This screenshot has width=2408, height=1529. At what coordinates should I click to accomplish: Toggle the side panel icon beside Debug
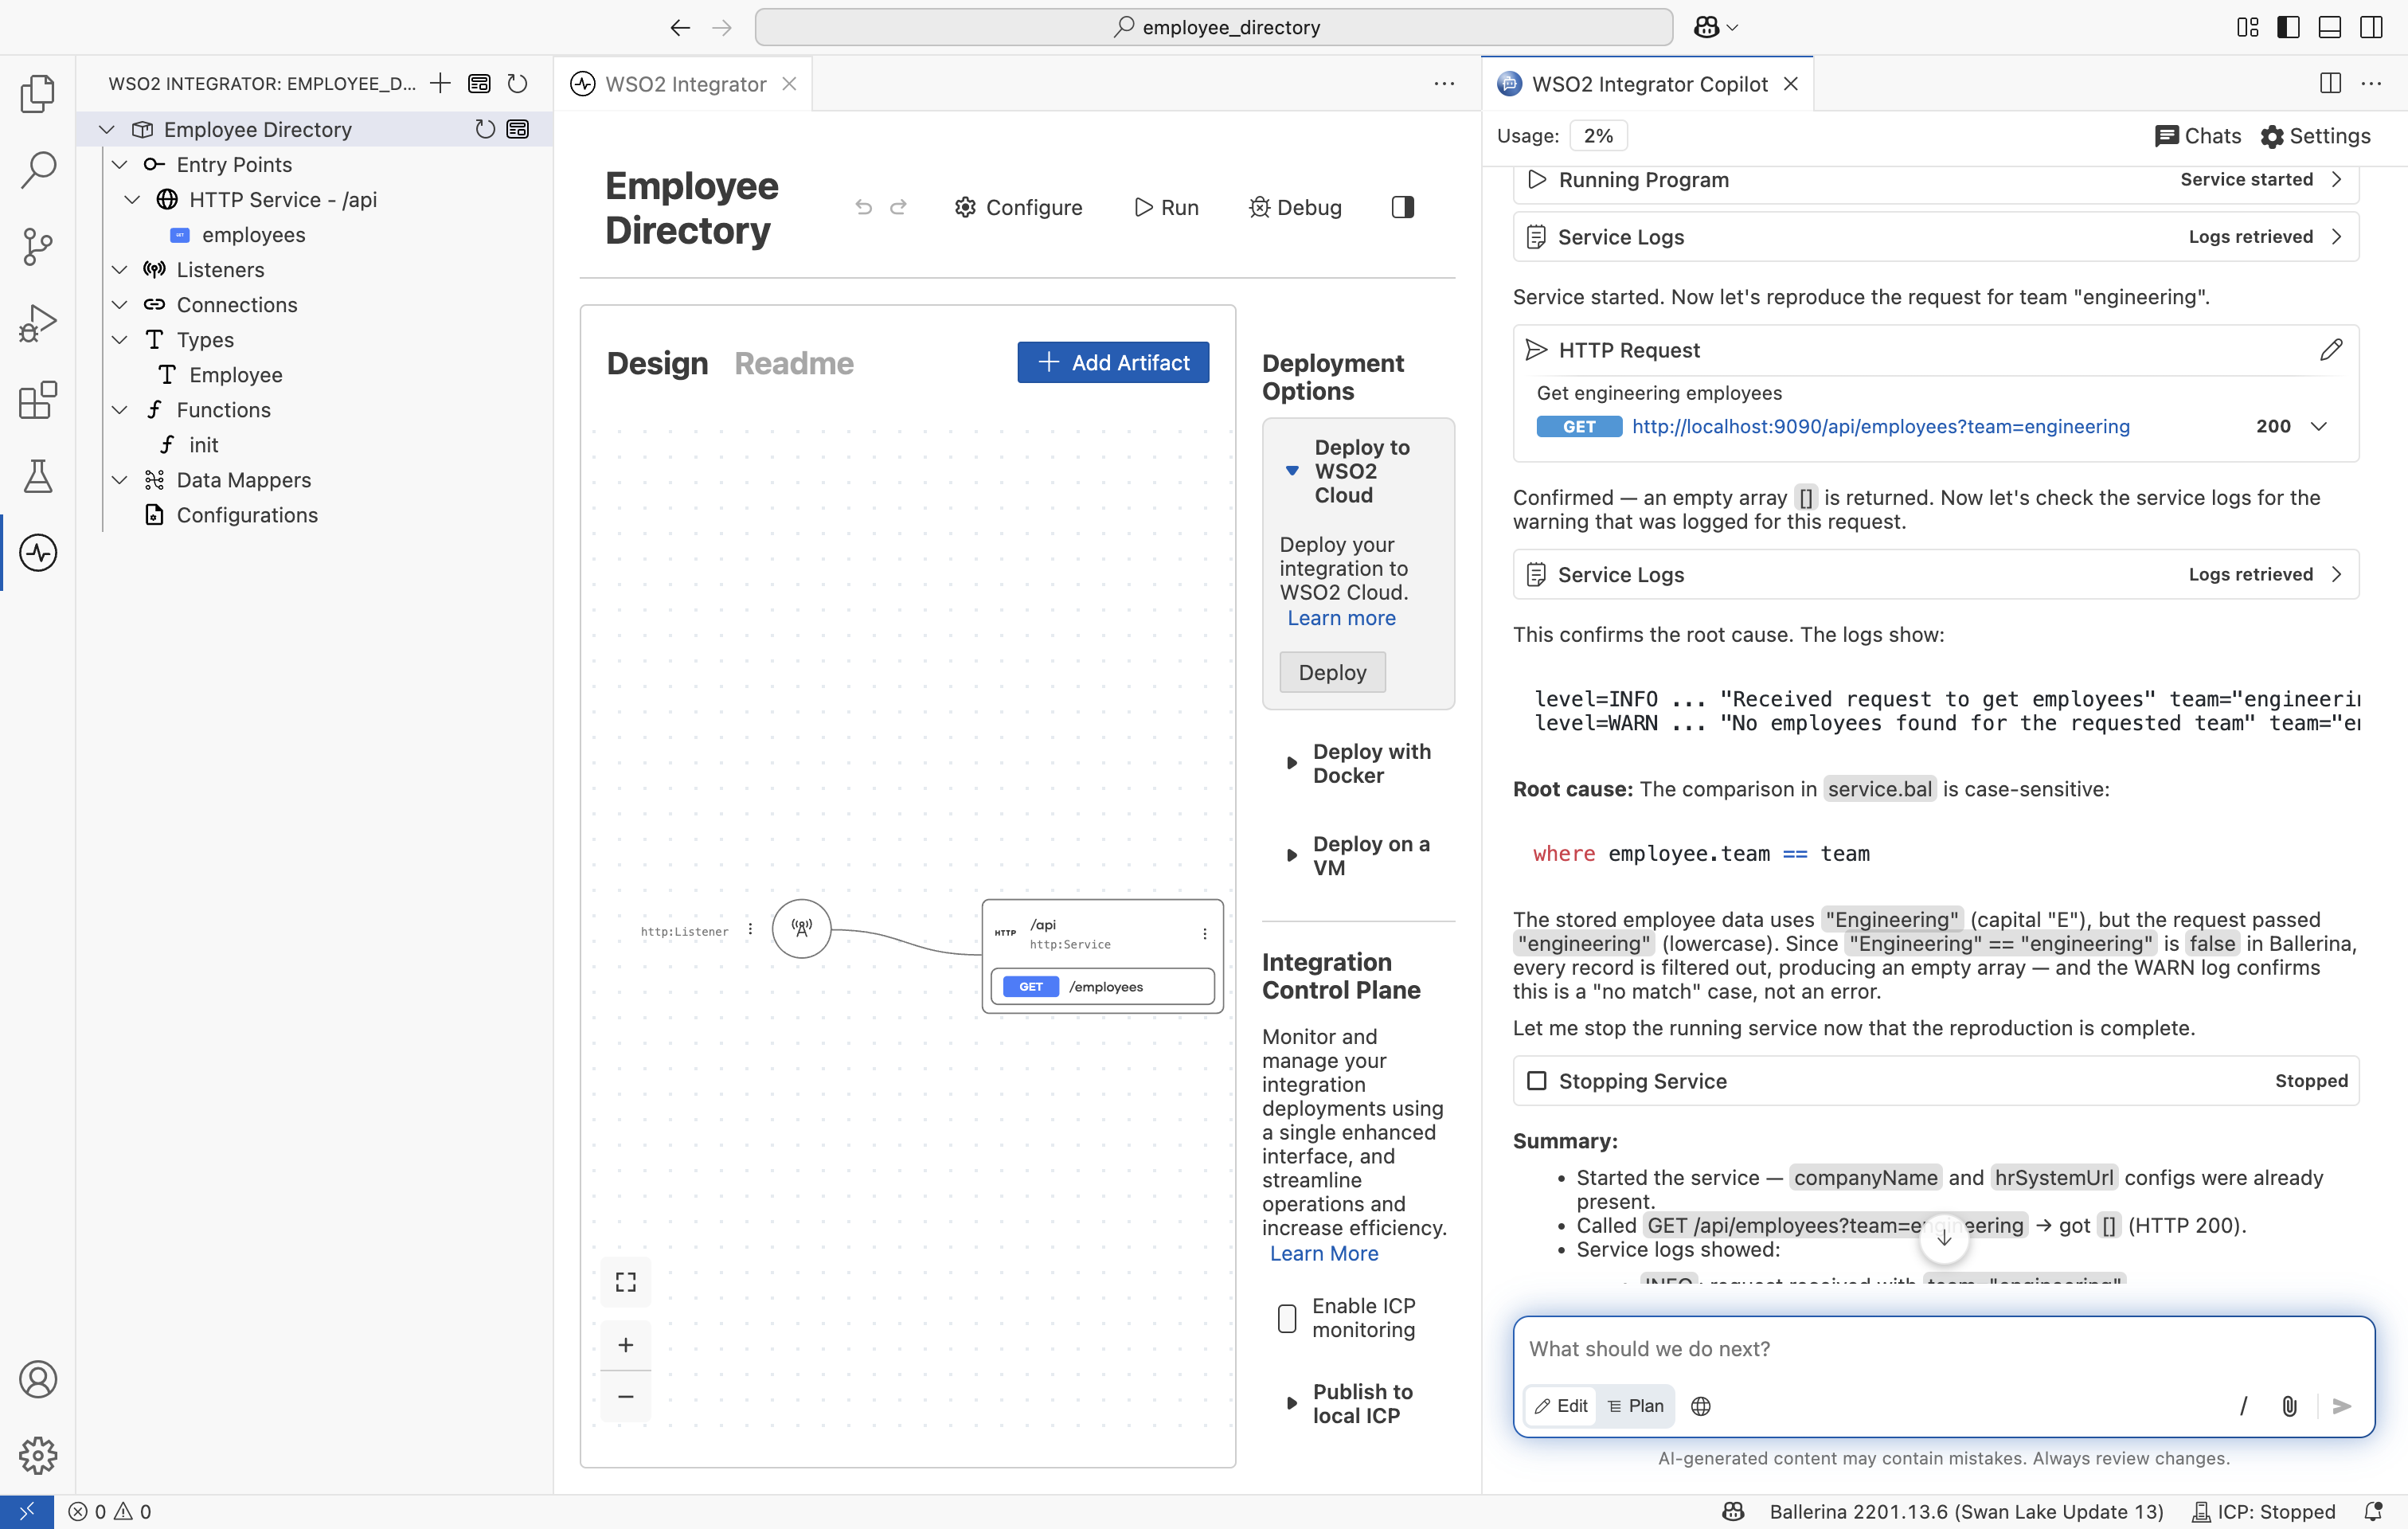point(1403,207)
